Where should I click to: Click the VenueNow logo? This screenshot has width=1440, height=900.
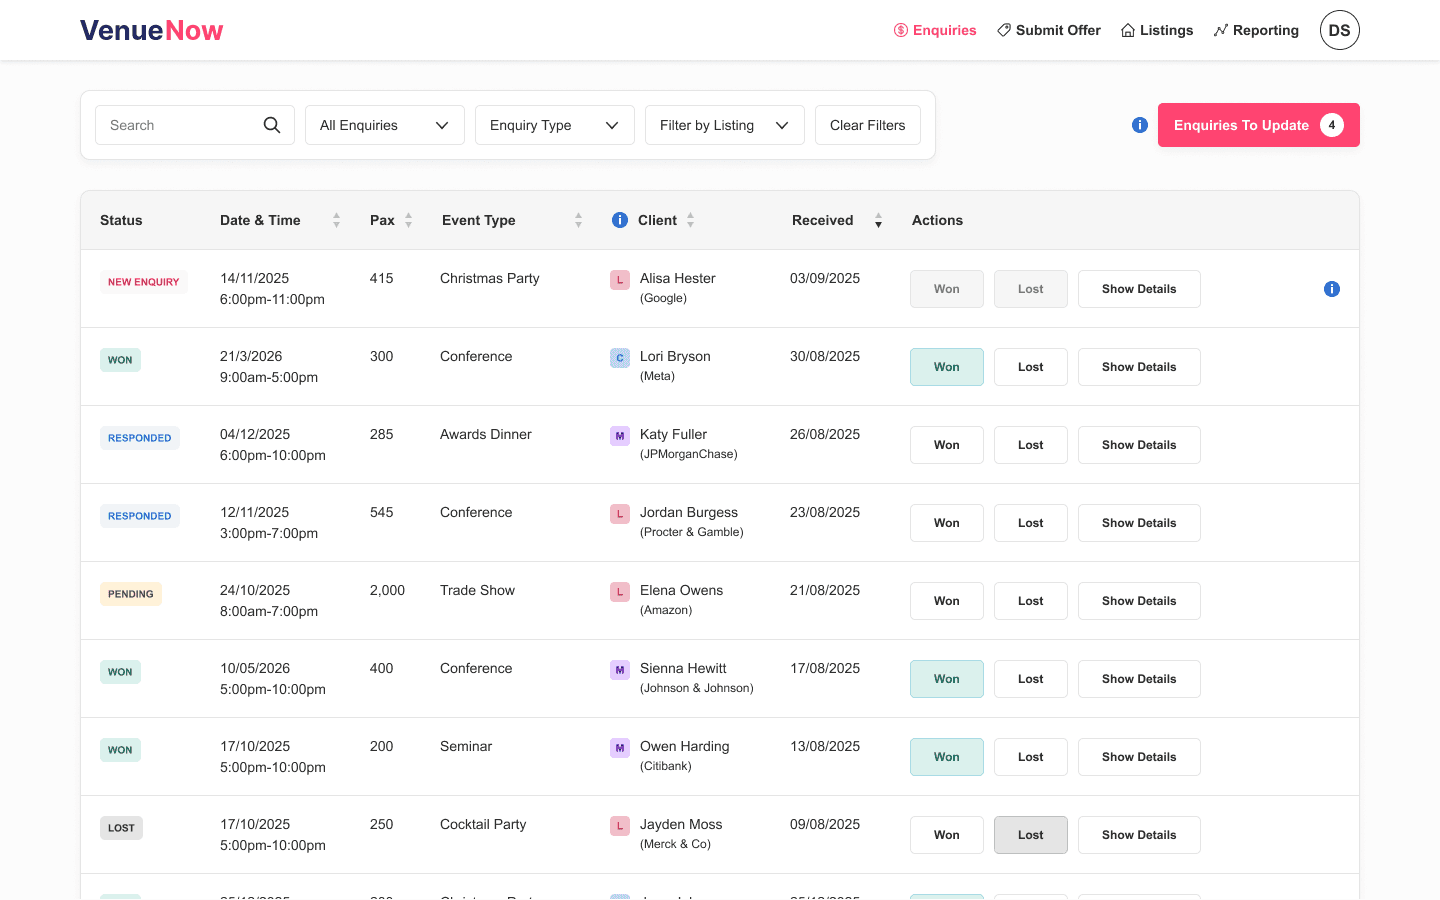[151, 30]
